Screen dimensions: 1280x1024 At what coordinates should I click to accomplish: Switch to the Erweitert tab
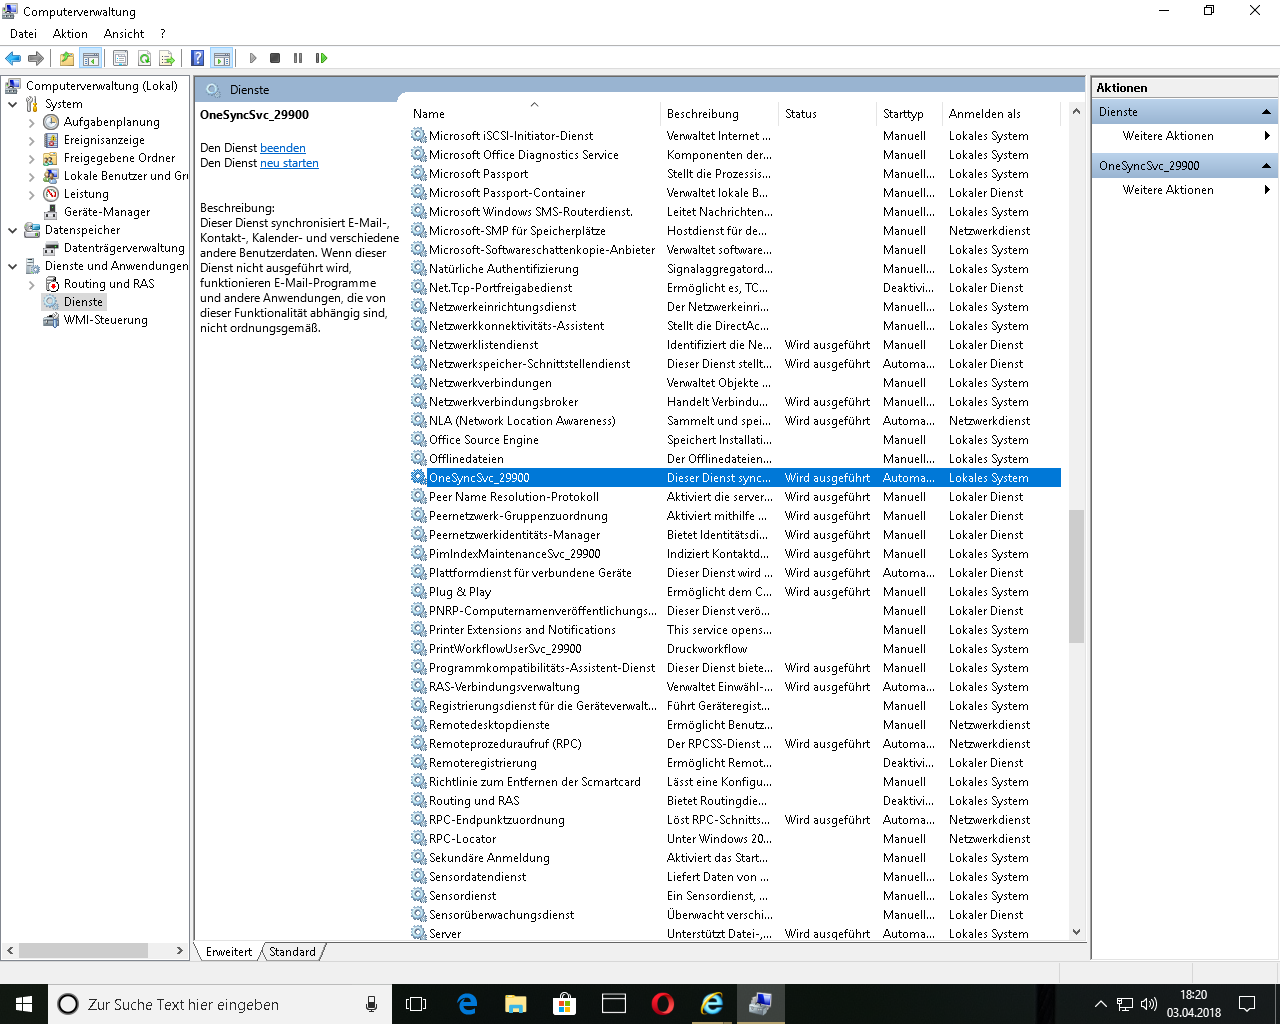tap(229, 952)
